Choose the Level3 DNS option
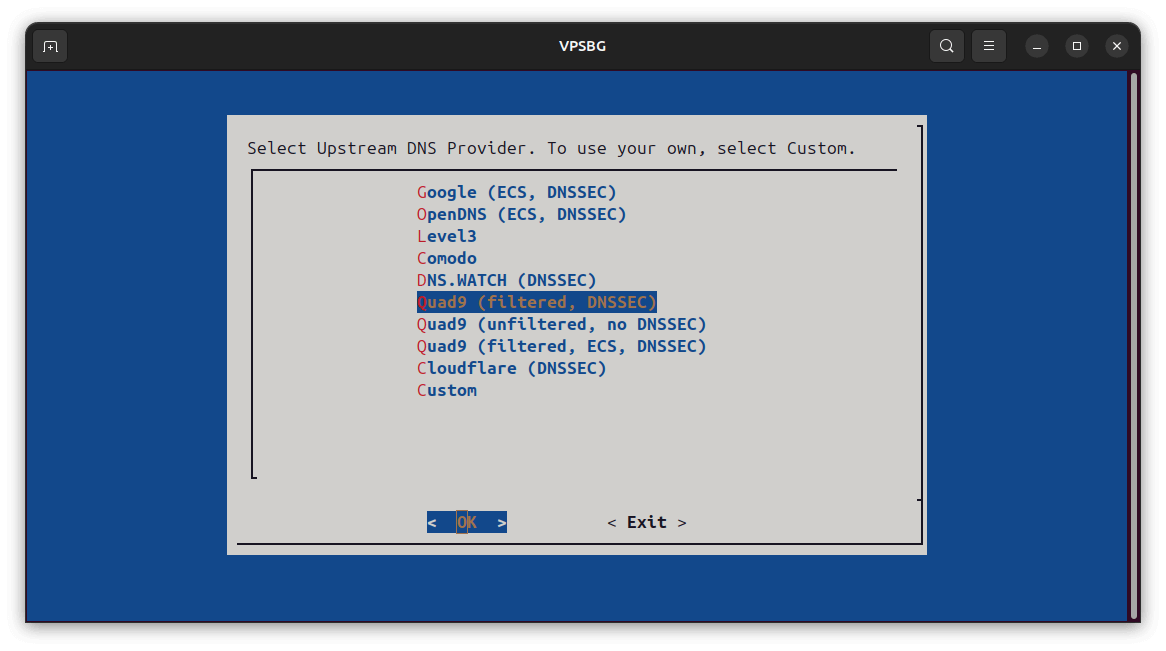The width and height of the screenshot is (1166, 651). point(447,237)
